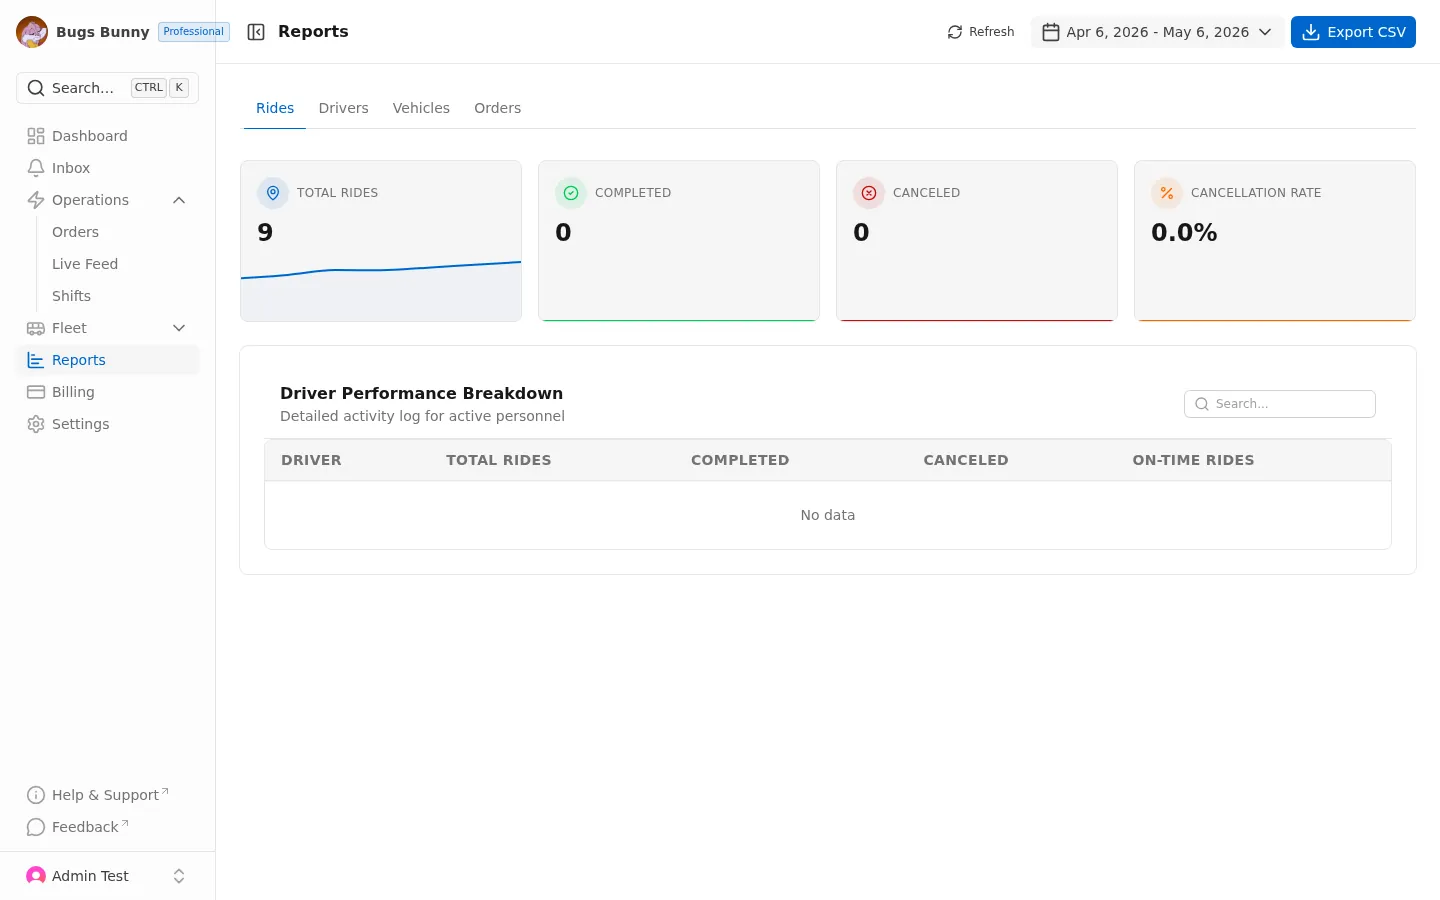The height and width of the screenshot is (900, 1440).
Task: Open Help & Support link
Action: click(x=108, y=795)
